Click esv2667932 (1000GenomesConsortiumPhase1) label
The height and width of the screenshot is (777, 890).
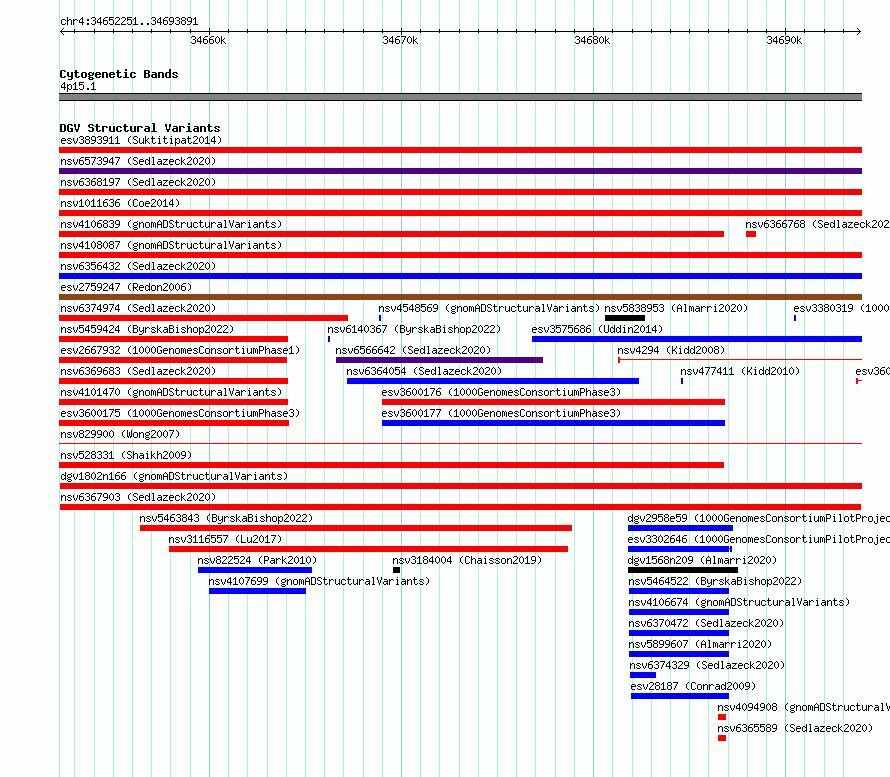pos(180,350)
